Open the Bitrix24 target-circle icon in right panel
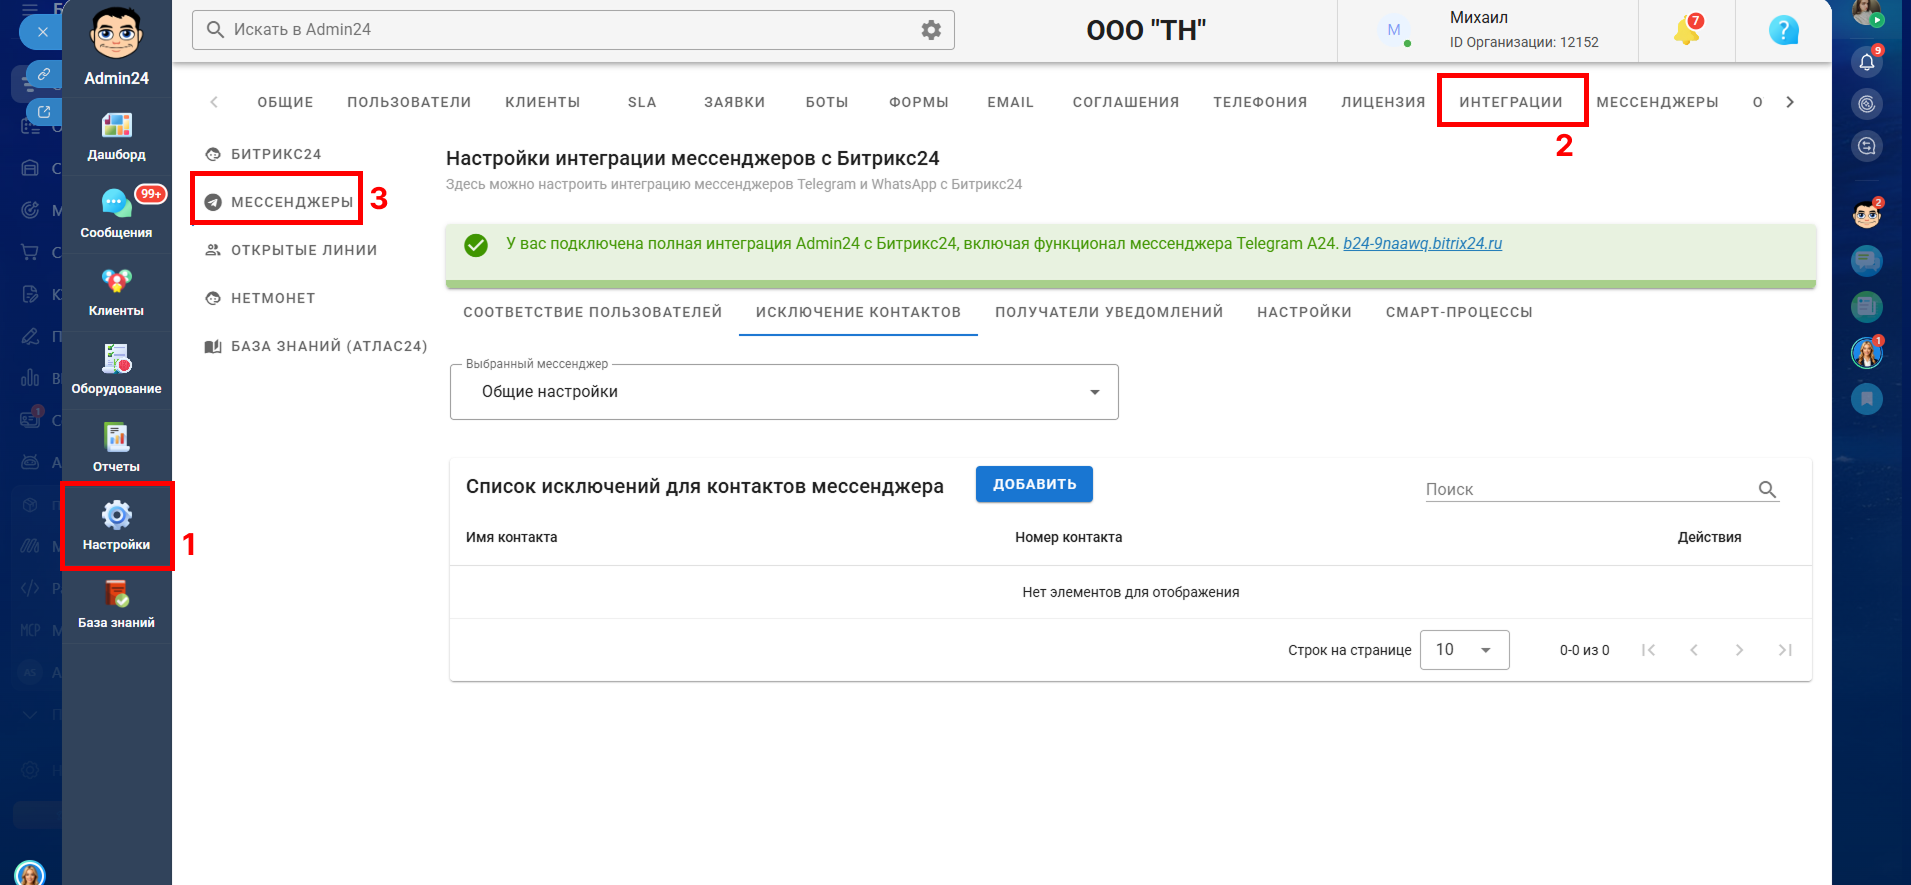Image resolution: width=1911 pixels, height=885 pixels. [x=1867, y=104]
